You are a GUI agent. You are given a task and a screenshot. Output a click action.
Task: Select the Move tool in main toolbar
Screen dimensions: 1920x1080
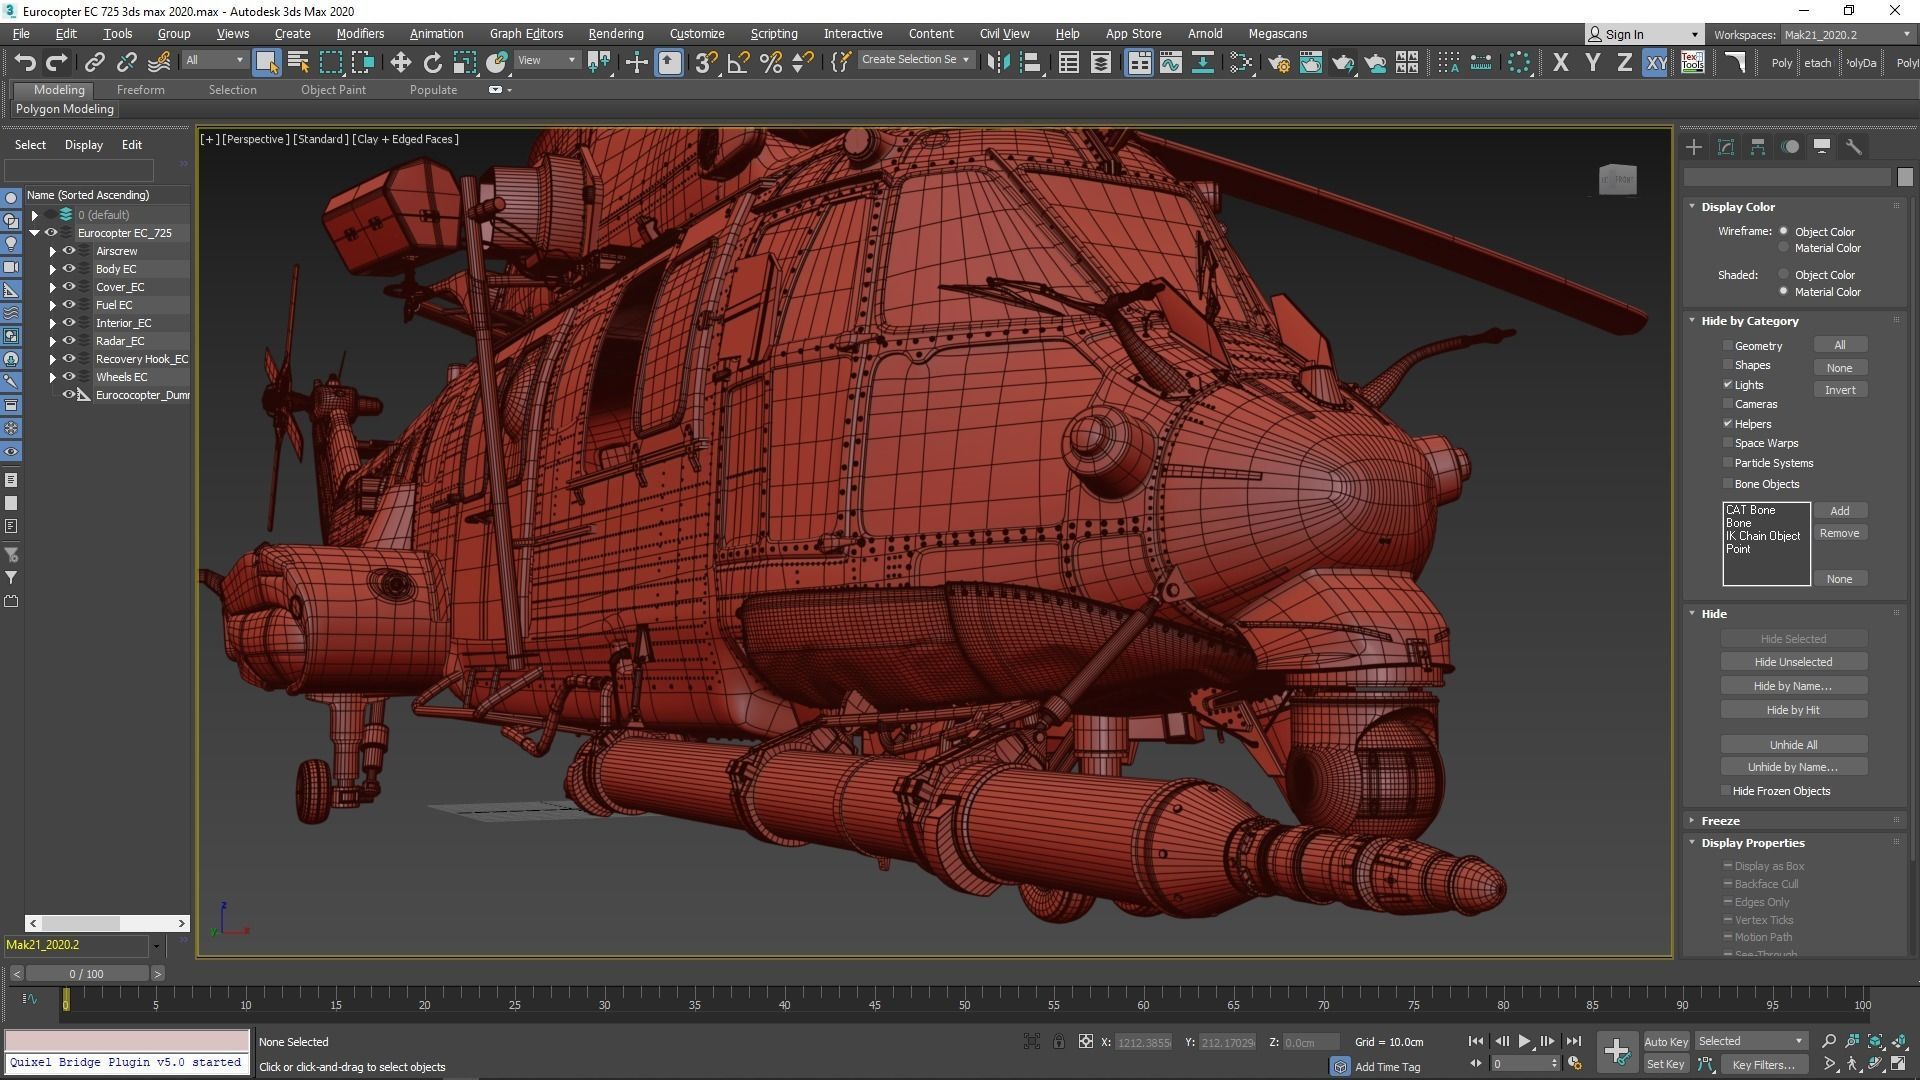pos(400,63)
